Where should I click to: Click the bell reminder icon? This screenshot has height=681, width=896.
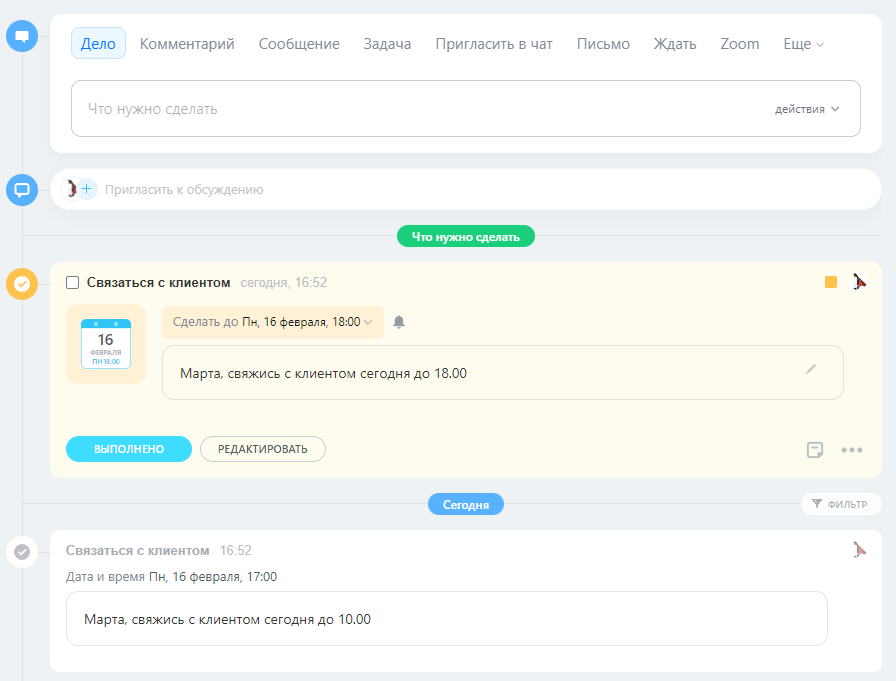coord(399,322)
